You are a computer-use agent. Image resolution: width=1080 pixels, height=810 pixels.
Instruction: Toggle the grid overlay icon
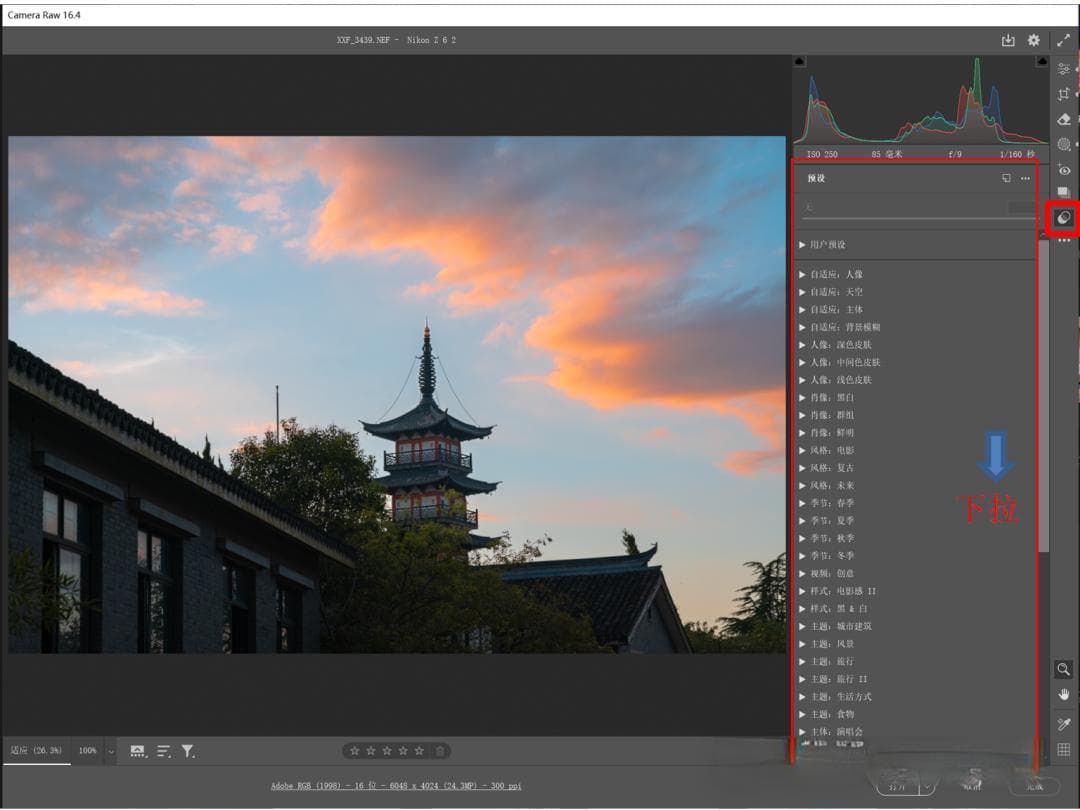tap(1063, 749)
